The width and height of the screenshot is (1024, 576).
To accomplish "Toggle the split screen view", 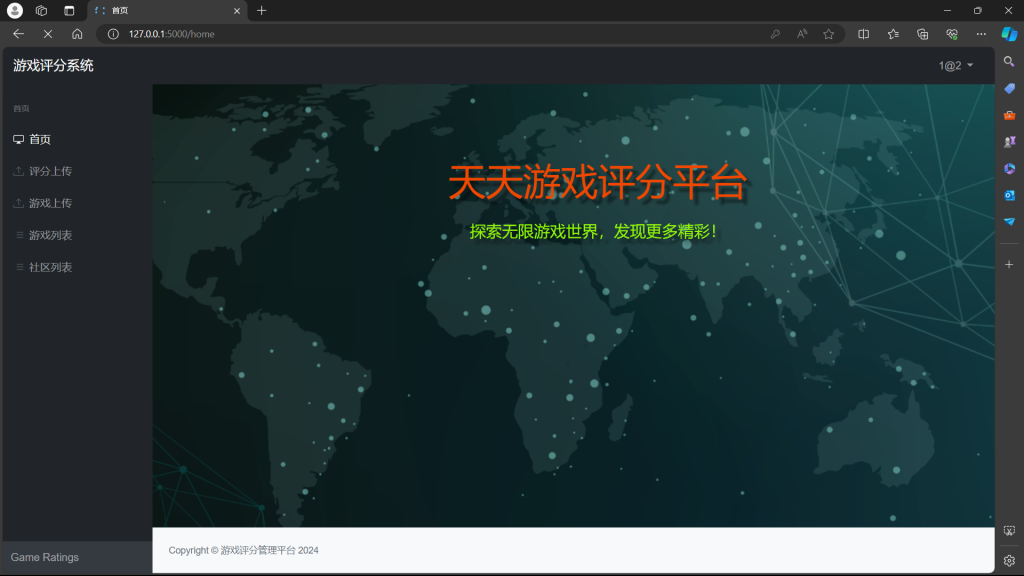I will click(864, 34).
